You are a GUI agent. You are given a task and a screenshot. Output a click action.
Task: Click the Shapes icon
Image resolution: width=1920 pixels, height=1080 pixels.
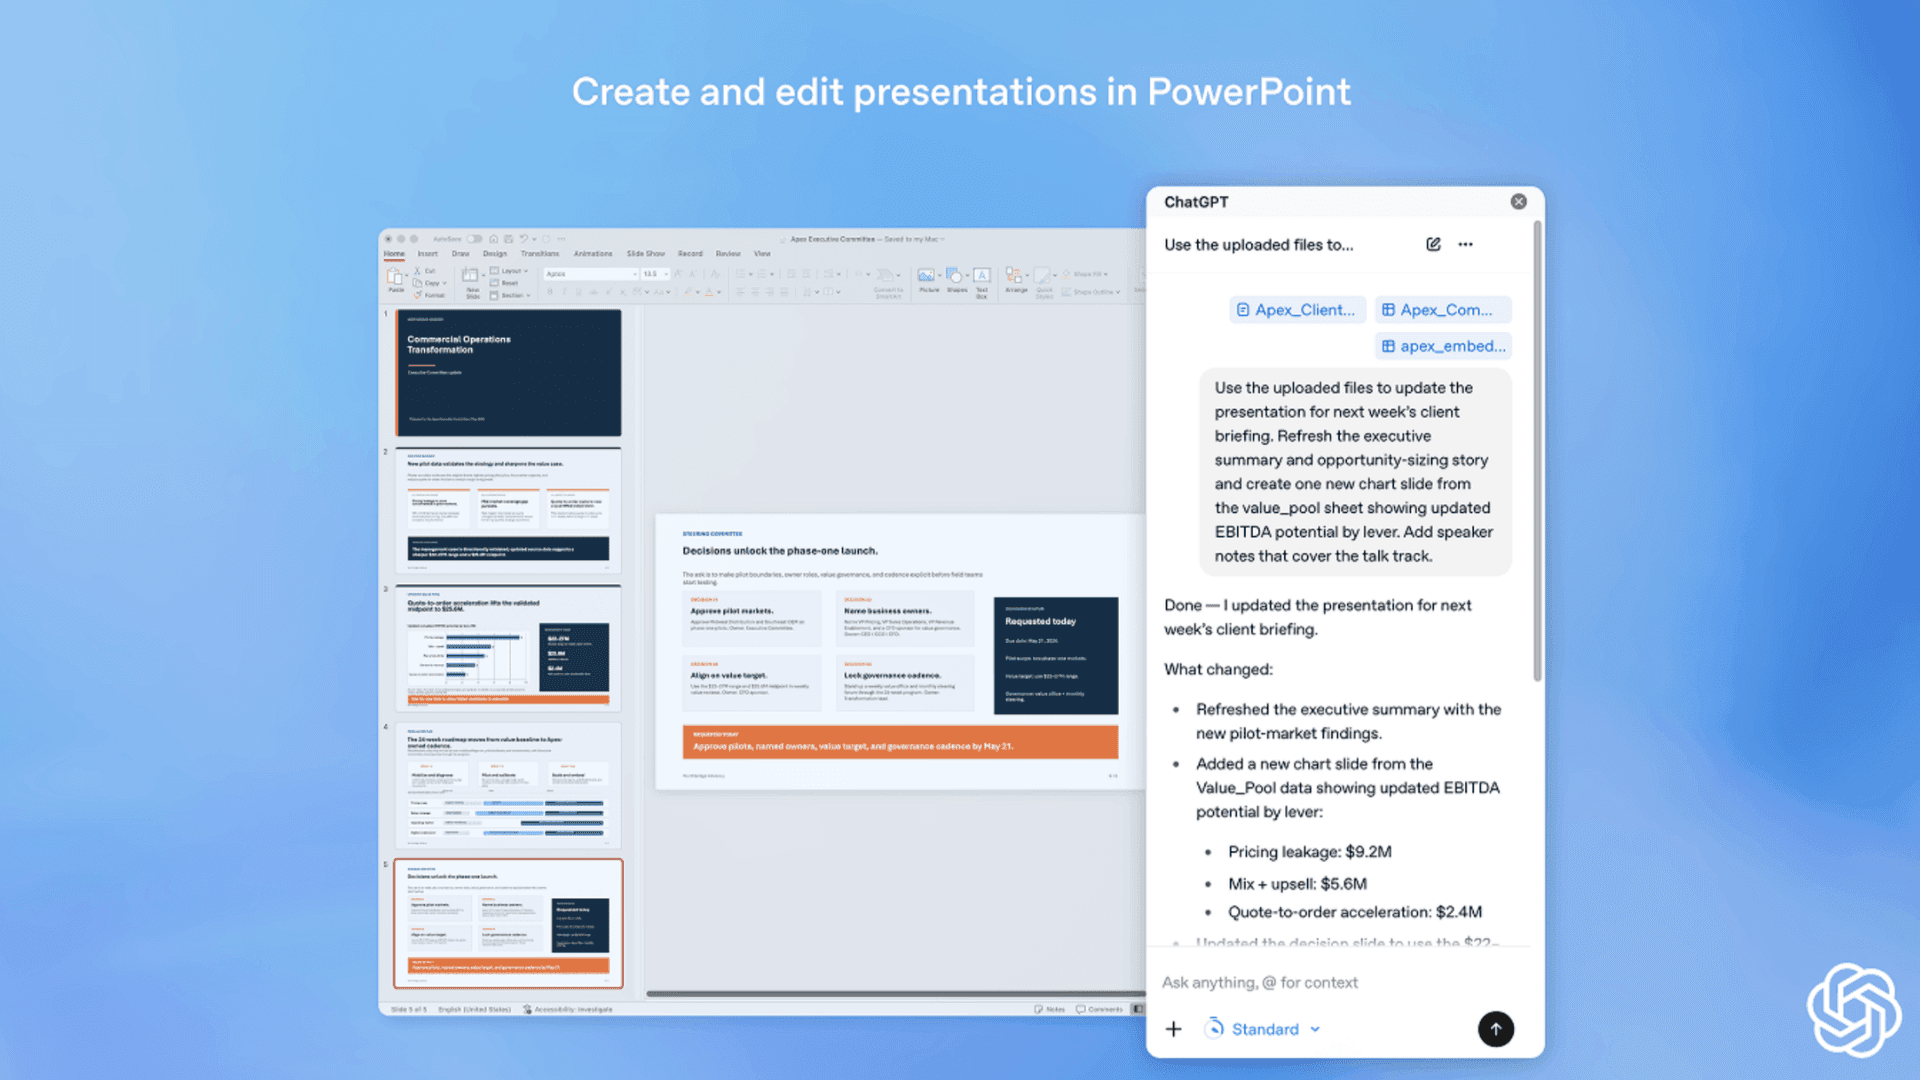pos(955,275)
